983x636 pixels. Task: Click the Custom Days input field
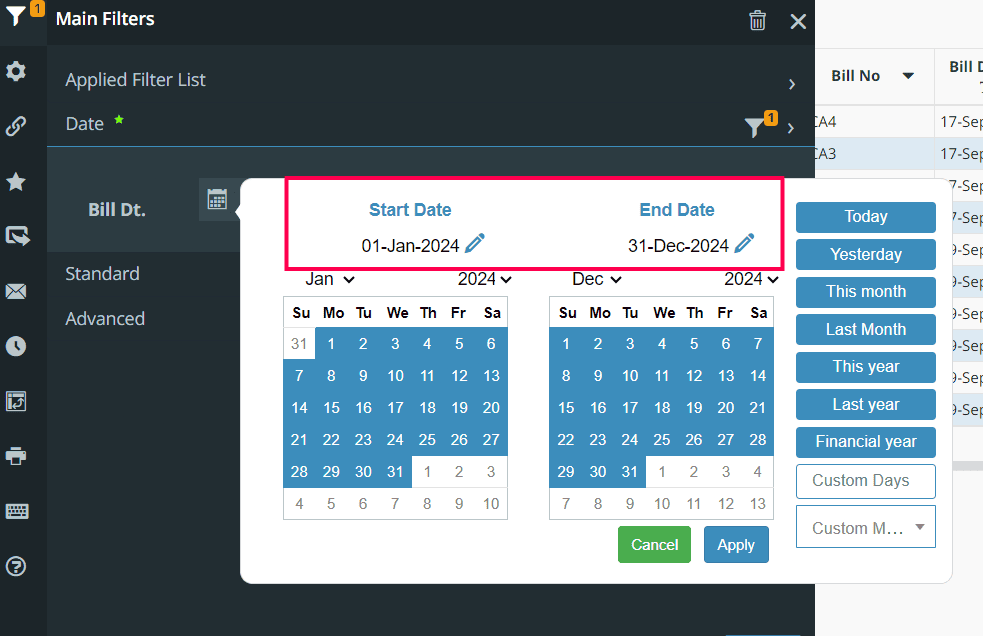tap(865, 481)
